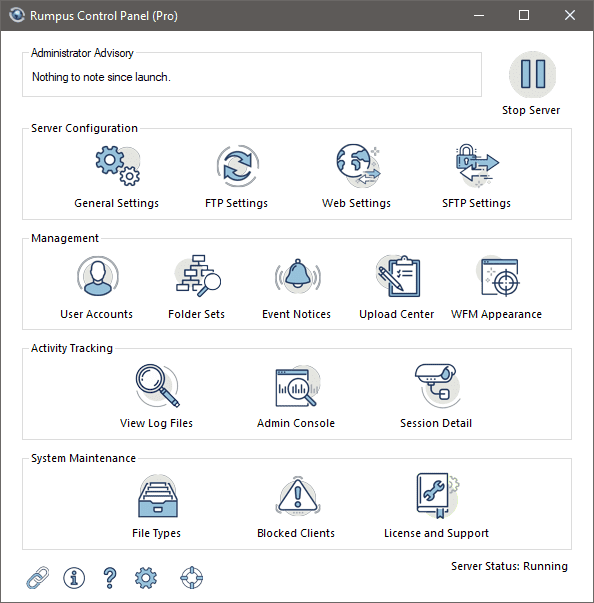
Task: Open Event Notices bell icon
Action: click(298, 276)
